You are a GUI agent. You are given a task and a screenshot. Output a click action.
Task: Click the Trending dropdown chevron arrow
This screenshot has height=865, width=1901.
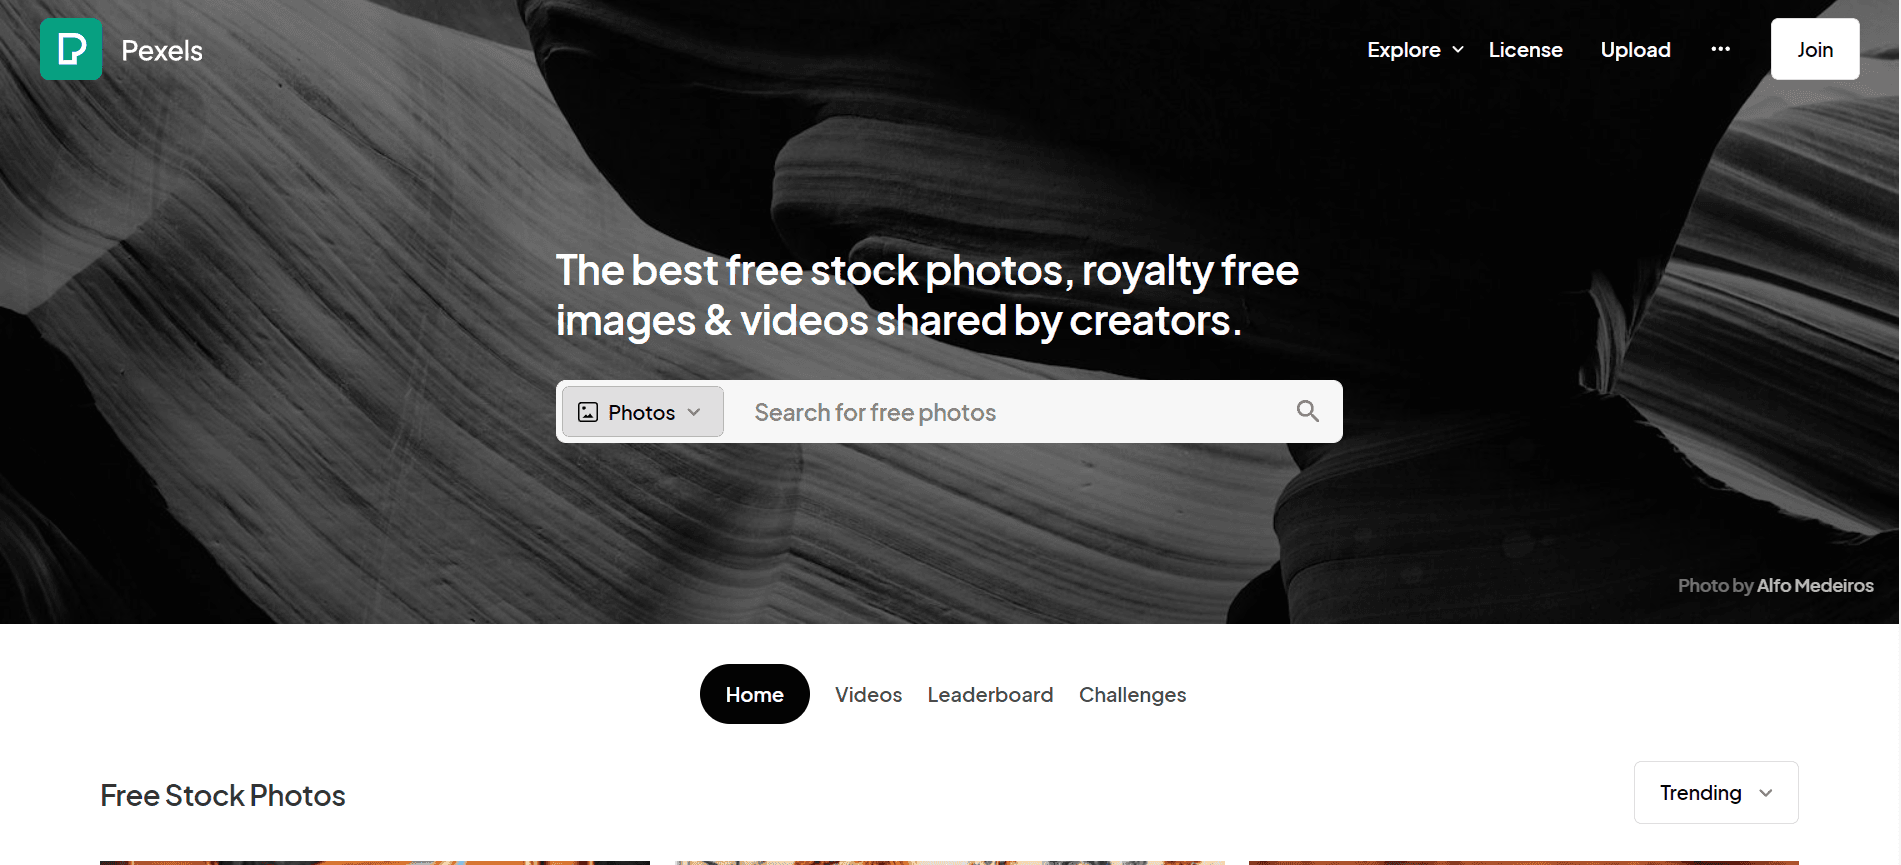click(1766, 793)
